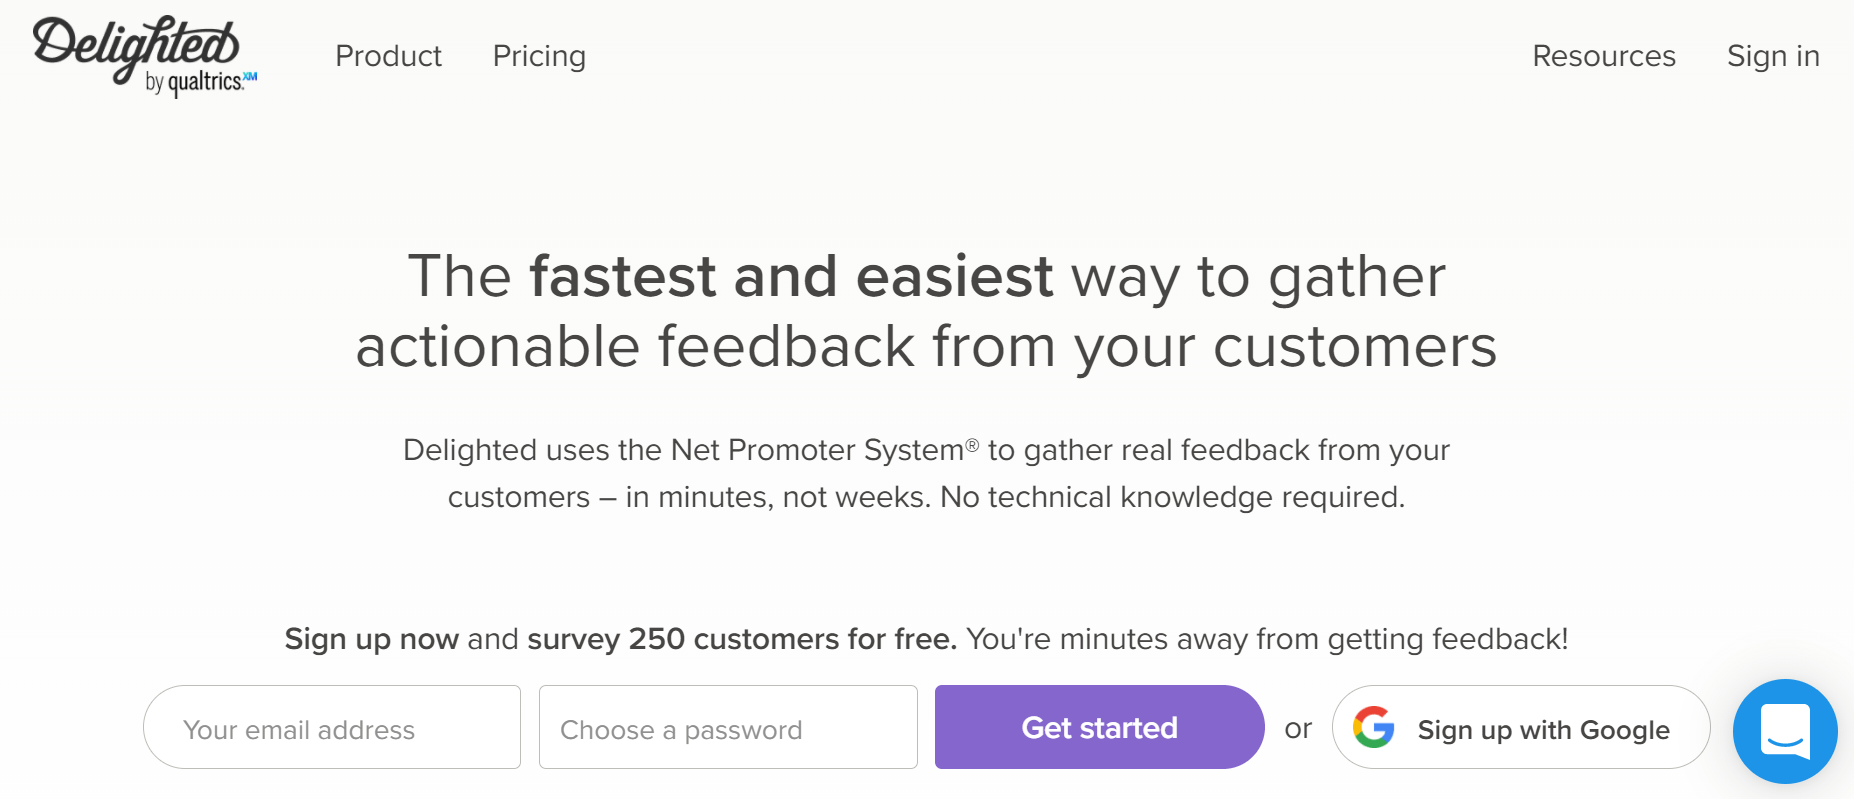Click the Qualtrics XM badge under the logo
Viewport: 1854px width, 799px height.
tap(202, 82)
